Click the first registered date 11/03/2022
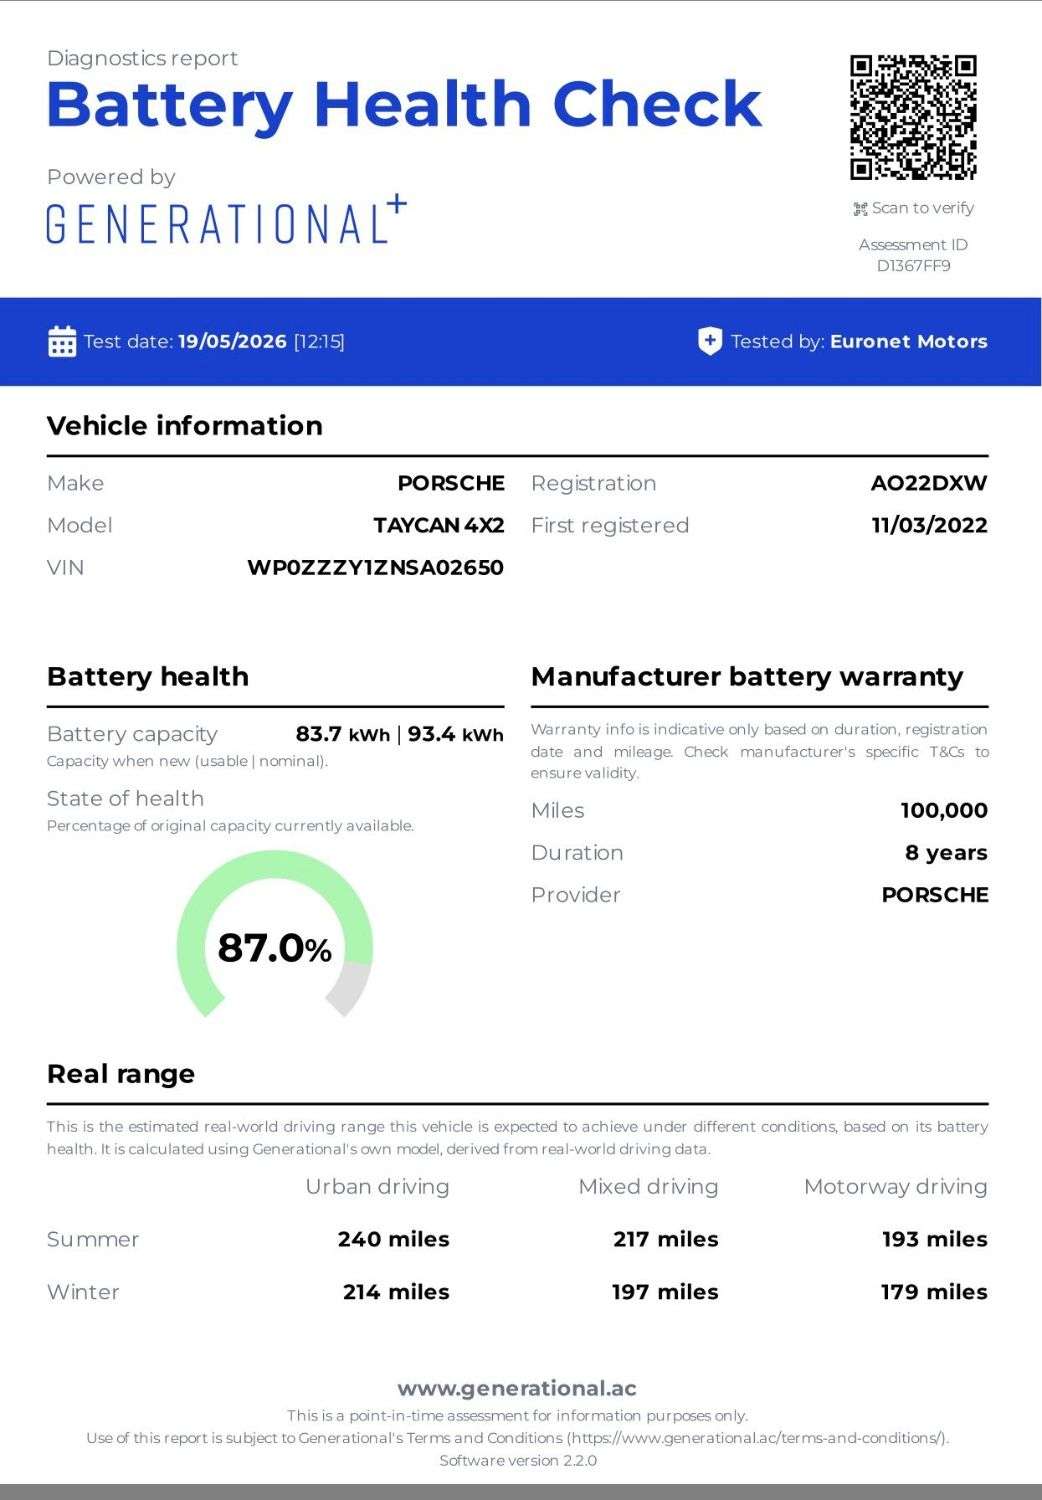This screenshot has width=1042, height=1500. coord(929,525)
